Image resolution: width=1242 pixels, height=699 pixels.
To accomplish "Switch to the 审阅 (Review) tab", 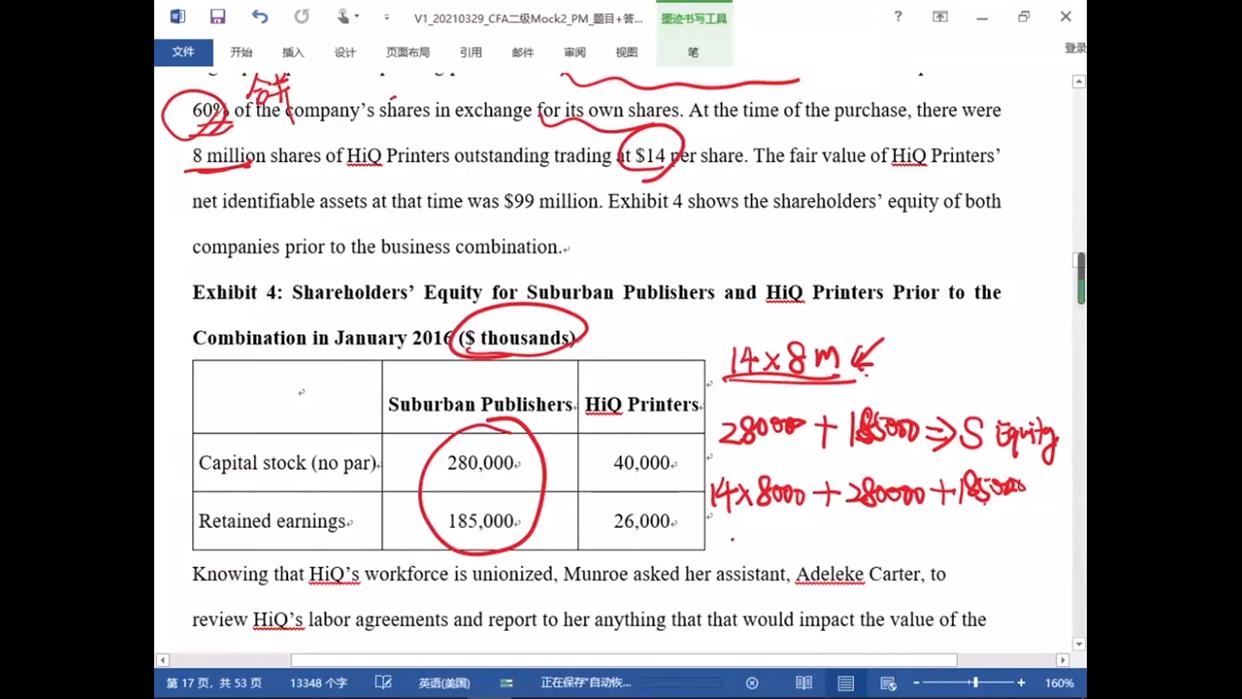I will (574, 52).
